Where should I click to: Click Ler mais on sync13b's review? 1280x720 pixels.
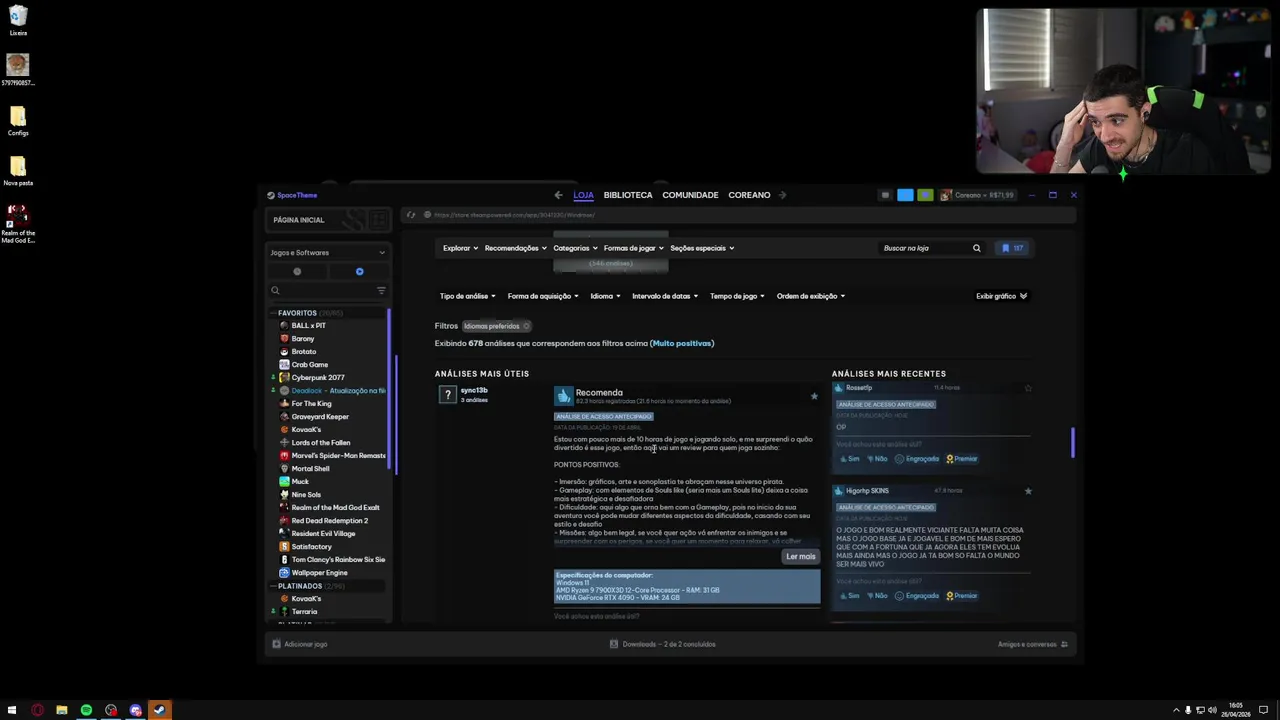click(801, 556)
